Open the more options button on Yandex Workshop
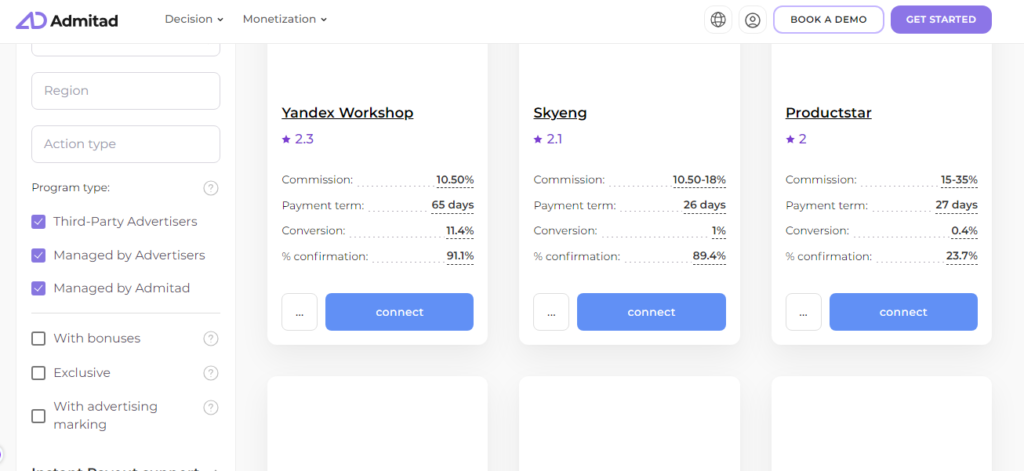Image resolution: width=1024 pixels, height=471 pixels. (299, 312)
